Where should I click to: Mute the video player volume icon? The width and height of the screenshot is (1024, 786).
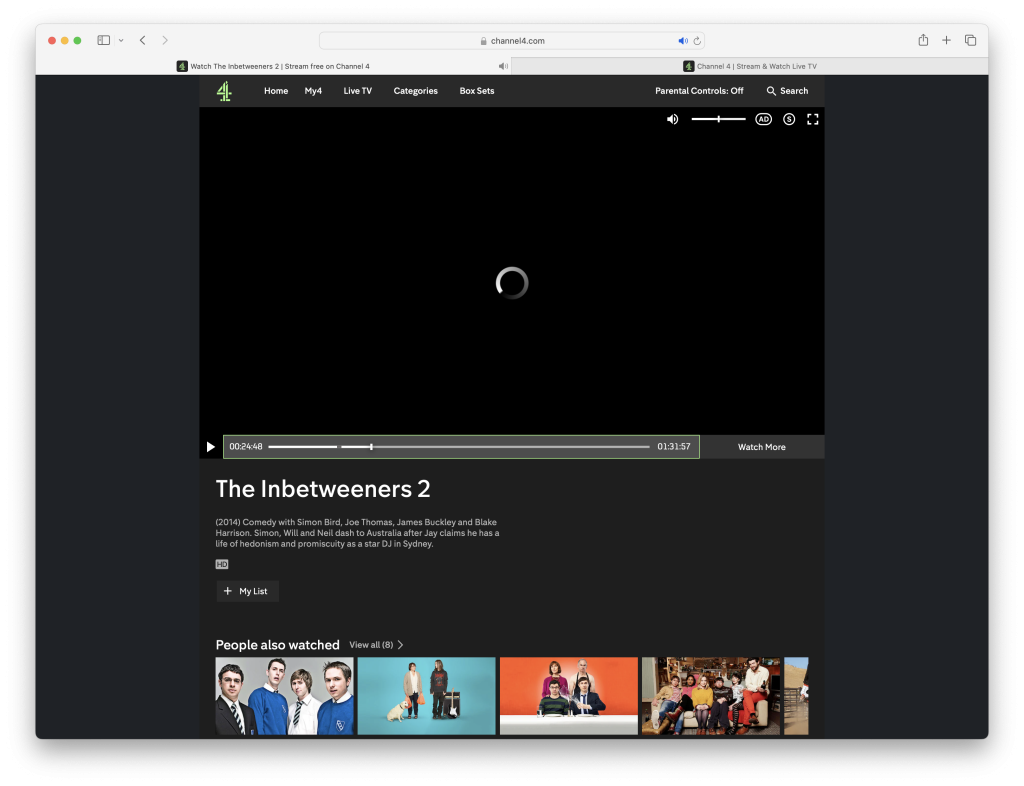pyautogui.click(x=672, y=119)
